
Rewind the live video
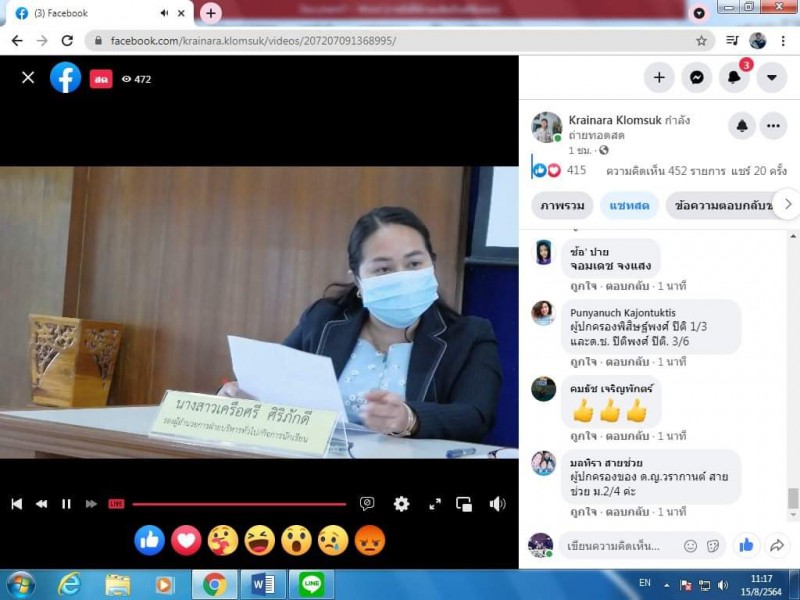tap(41, 504)
